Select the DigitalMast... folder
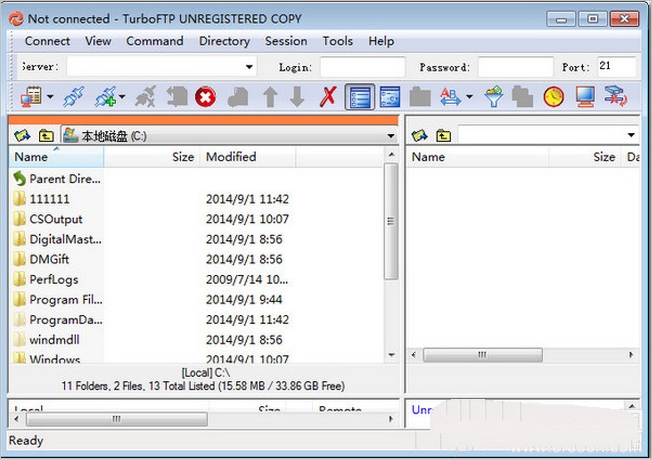The image size is (652, 459). pyautogui.click(x=58, y=239)
